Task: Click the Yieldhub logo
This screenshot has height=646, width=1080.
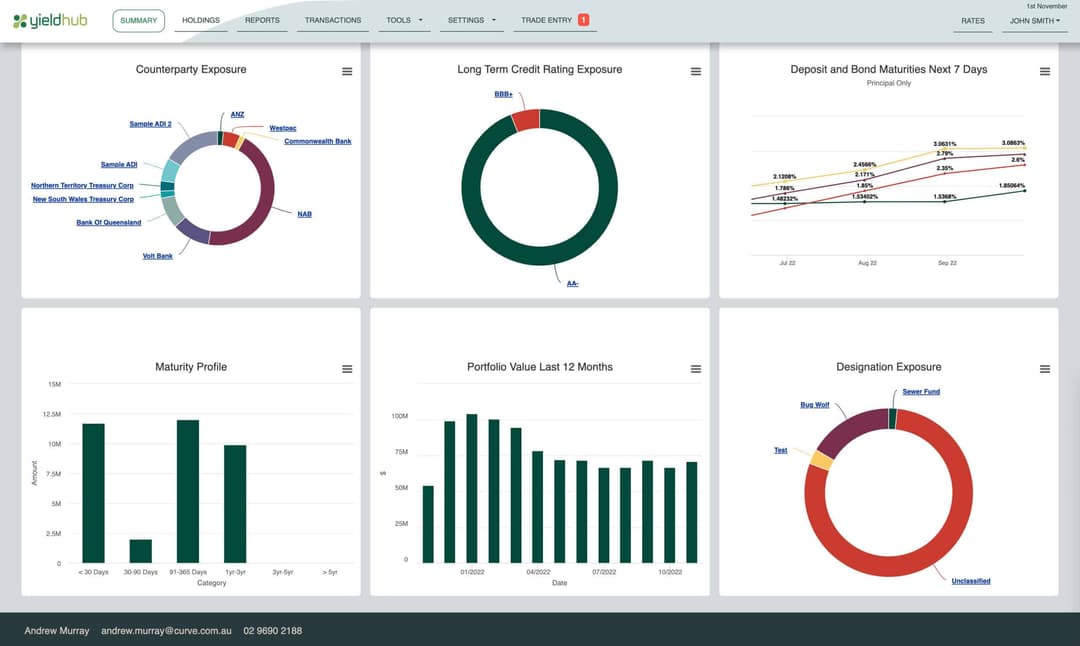Action: pyautogui.click(x=50, y=21)
